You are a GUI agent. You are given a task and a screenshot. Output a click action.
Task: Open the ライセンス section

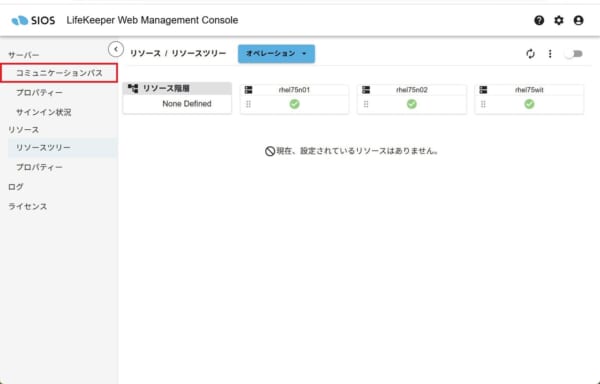click(28, 207)
